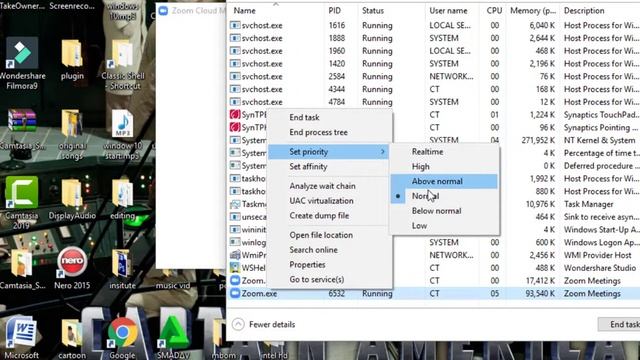Select svchost.exe row with PID 1616
Screen dimensions: 640x360
point(433,25)
